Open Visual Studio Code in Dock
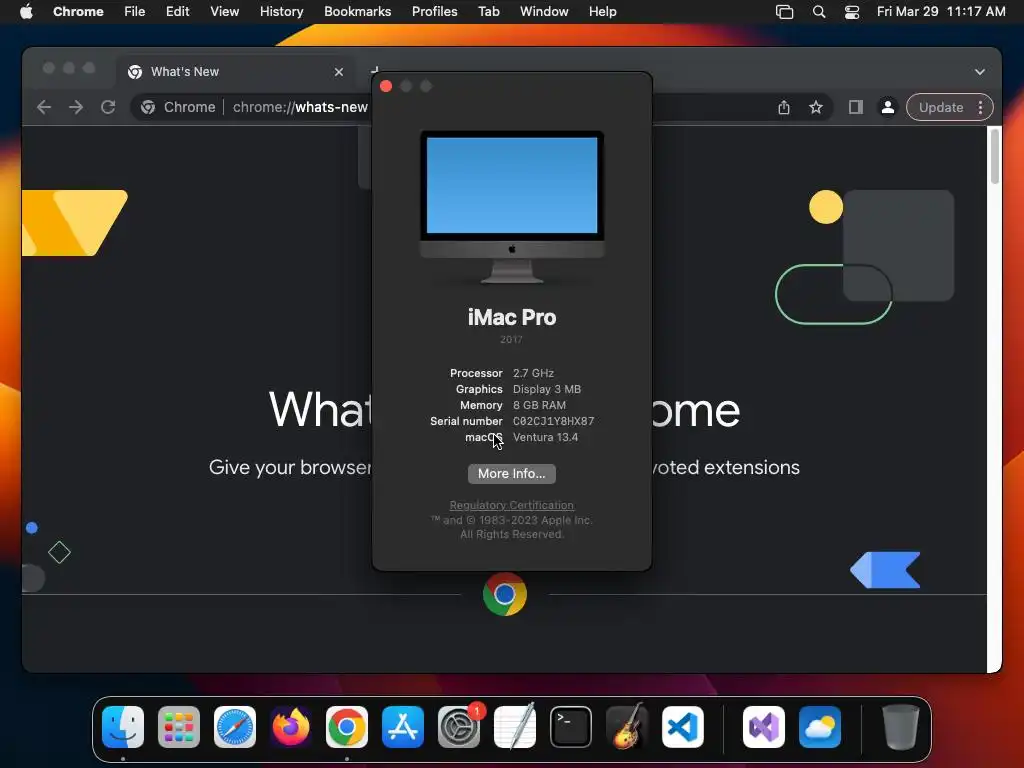The width and height of the screenshot is (1024, 768). (682, 727)
